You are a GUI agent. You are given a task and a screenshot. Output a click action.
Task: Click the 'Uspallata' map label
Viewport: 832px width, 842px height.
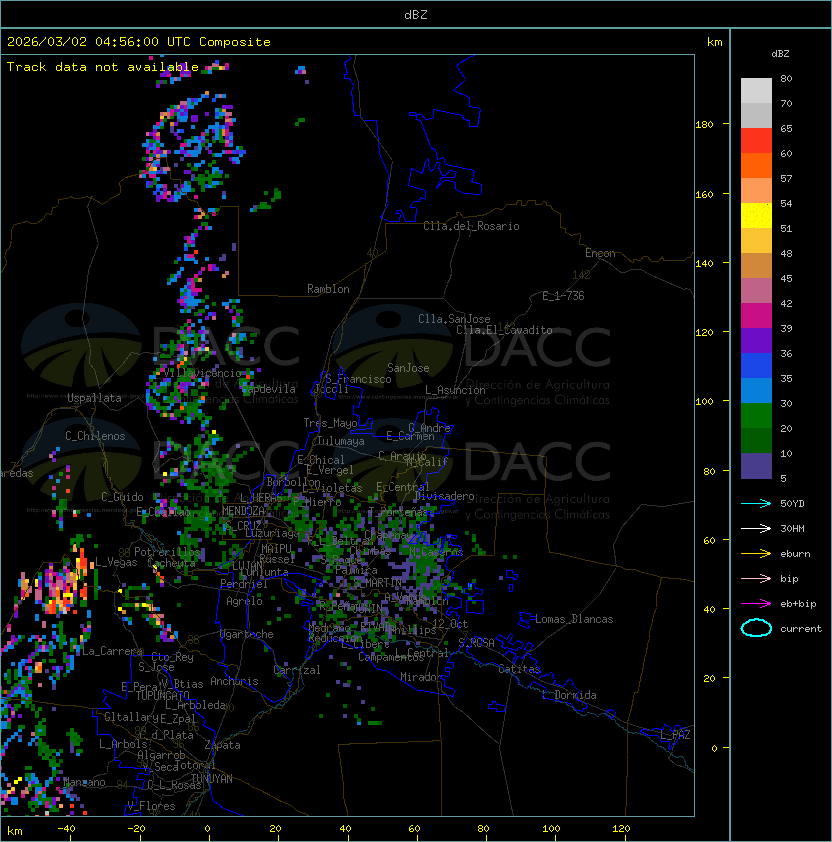coord(94,398)
